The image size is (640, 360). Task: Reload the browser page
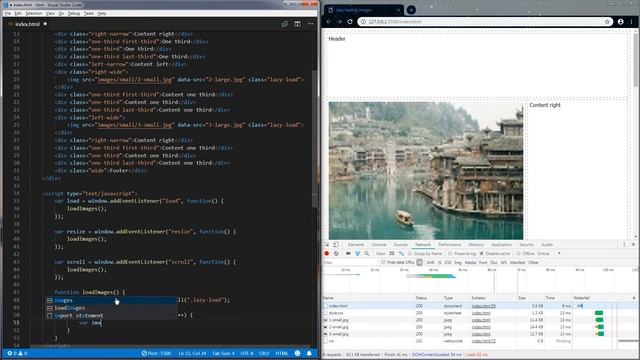point(350,22)
